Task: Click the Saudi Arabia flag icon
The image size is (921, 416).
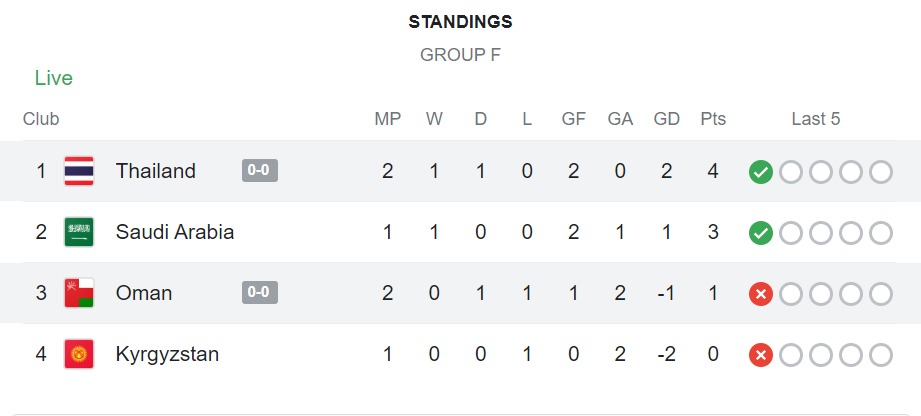Action: pyautogui.click(x=79, y=232)
